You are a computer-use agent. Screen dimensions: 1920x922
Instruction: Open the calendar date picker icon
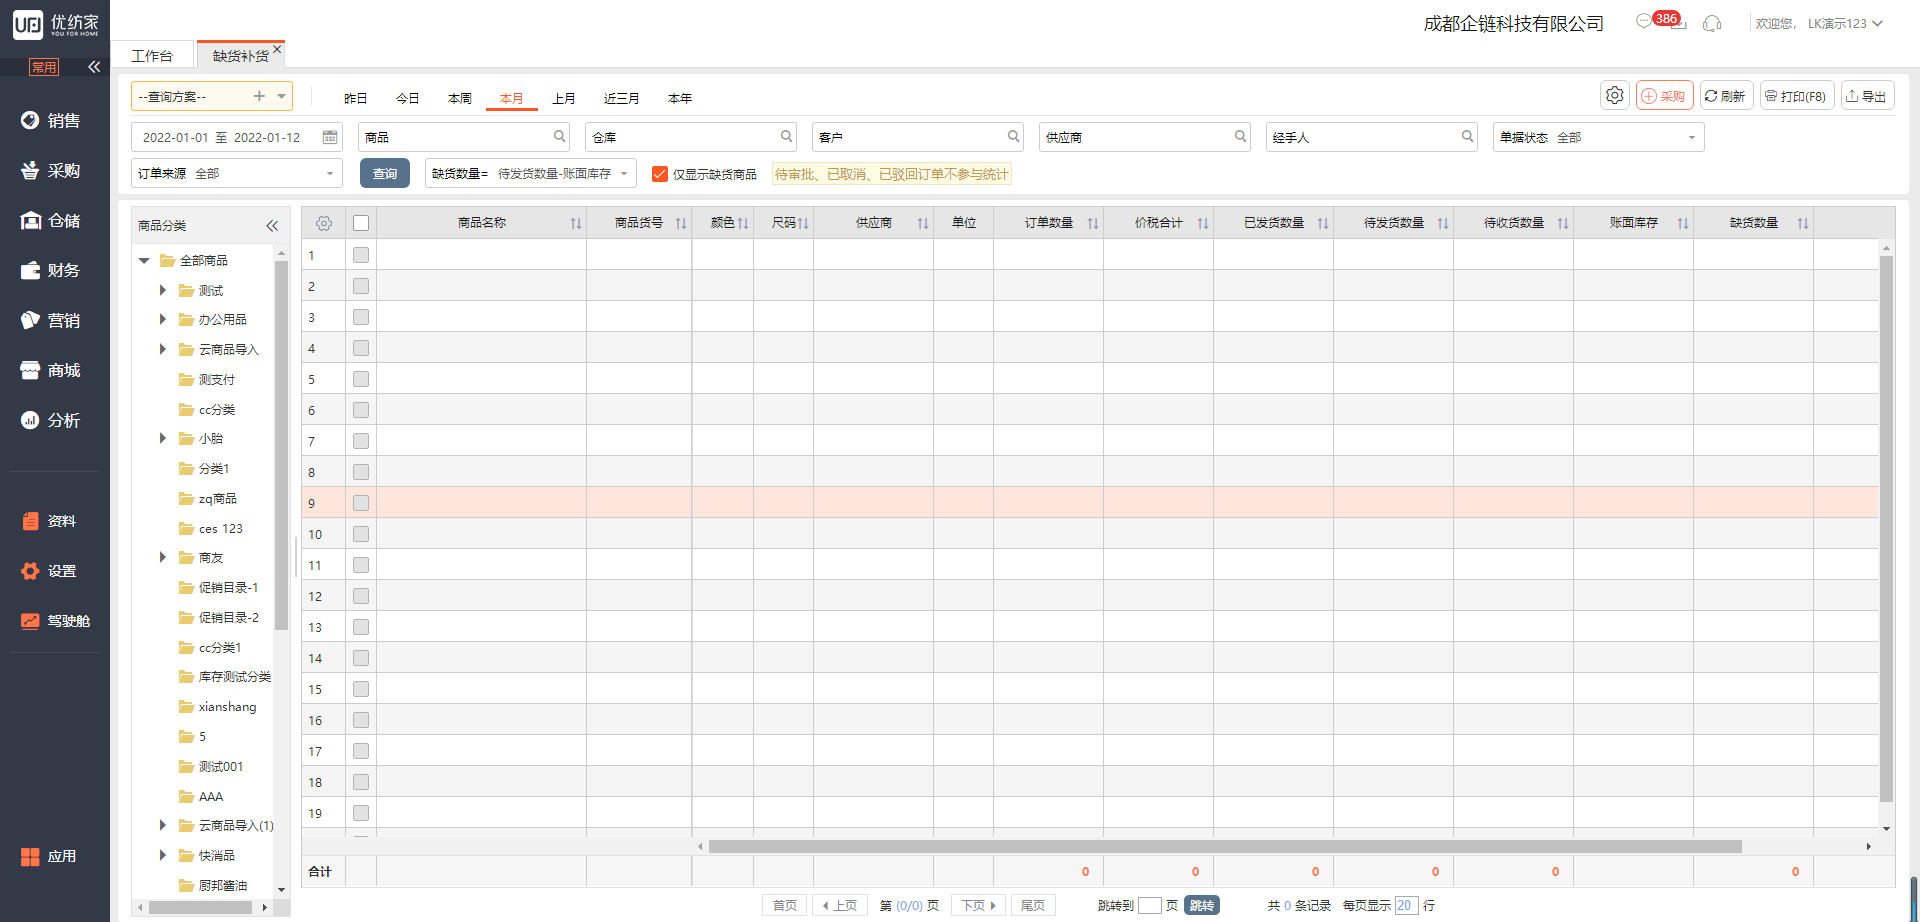(330, 137)
